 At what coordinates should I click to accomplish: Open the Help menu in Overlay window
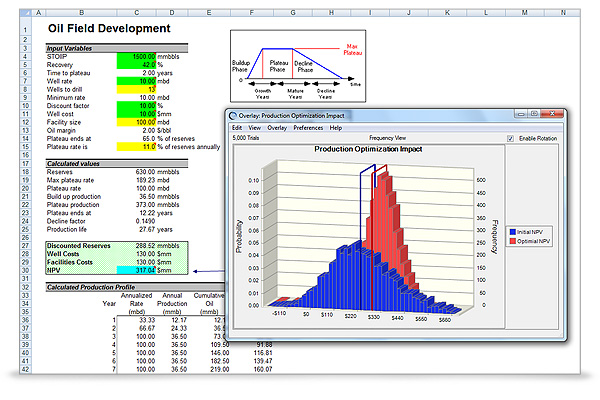tap(336, 128)
